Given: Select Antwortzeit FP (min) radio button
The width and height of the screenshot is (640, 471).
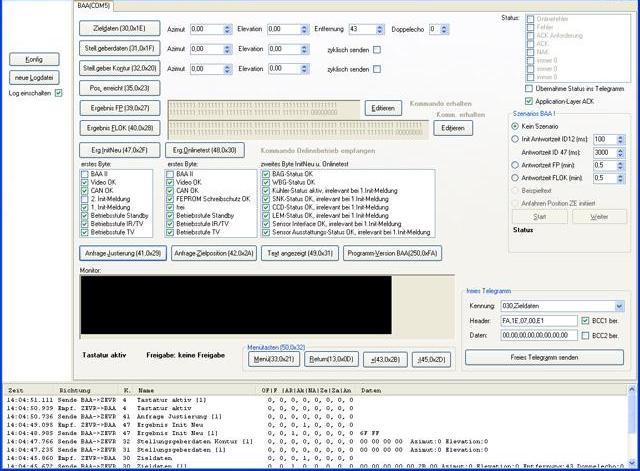Looking at the screenshot, I should (x=515, y=165).
